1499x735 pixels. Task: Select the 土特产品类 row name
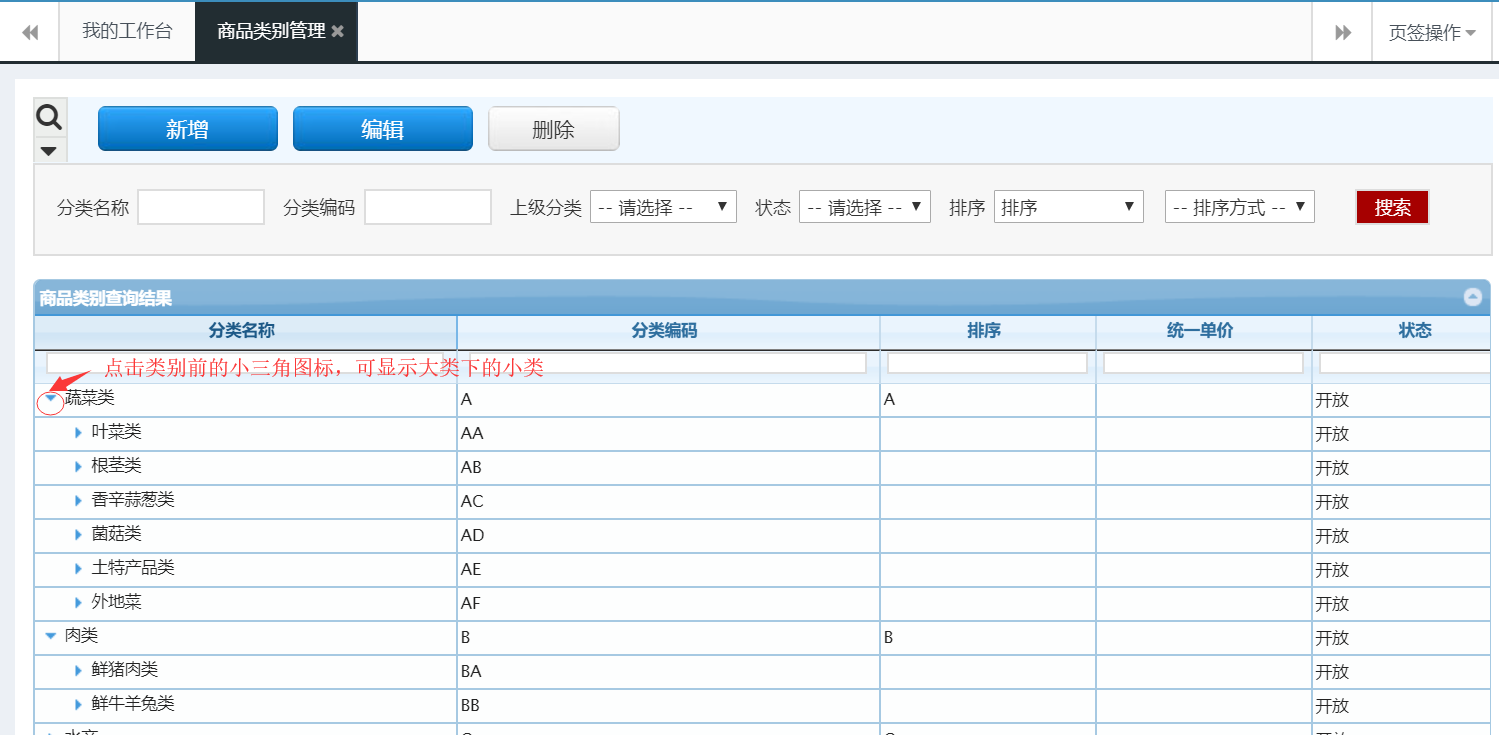(x=133, y=568)
